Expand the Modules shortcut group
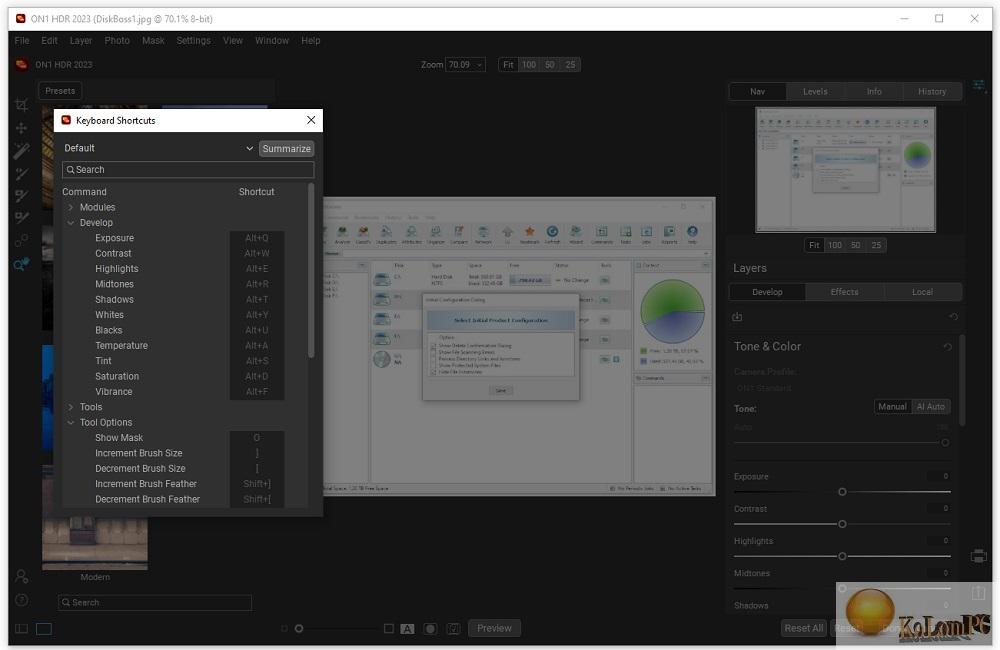This screenshot has height=650, width=1000. 71,207
